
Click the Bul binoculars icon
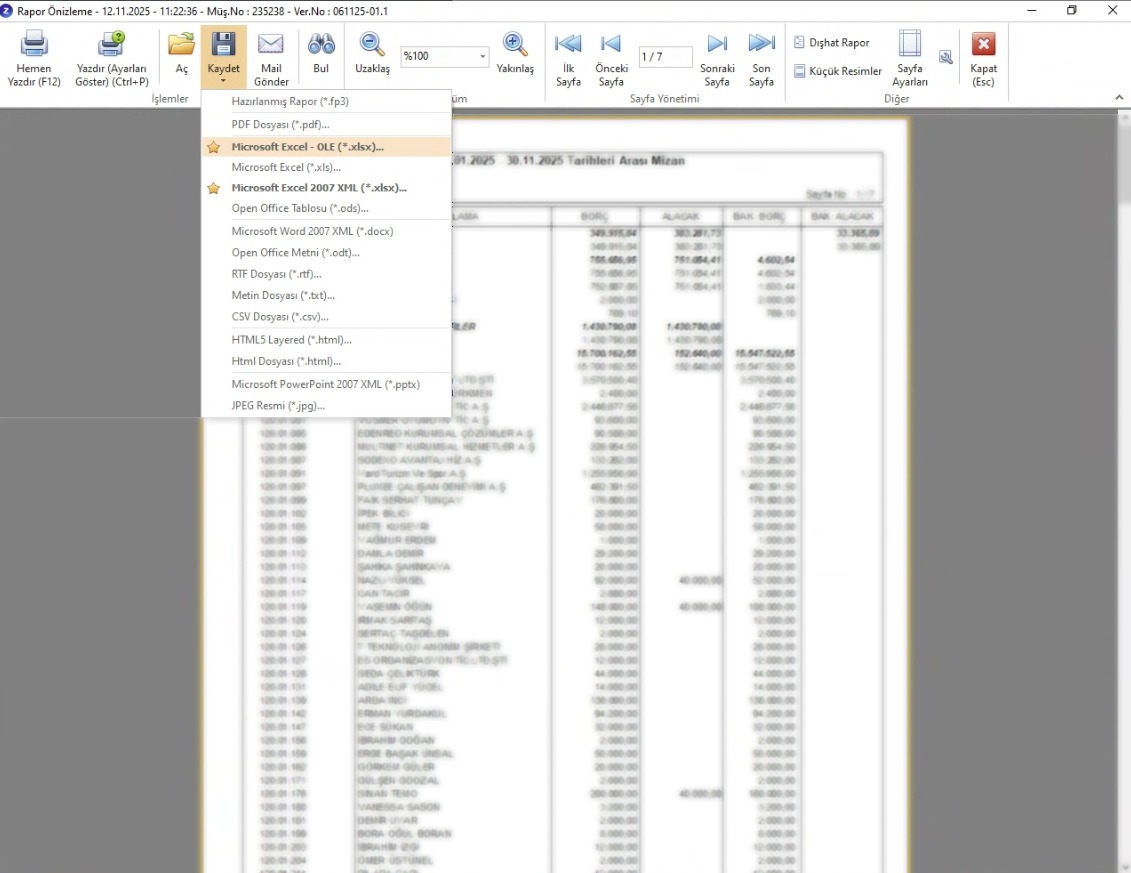pyautogui.click(x=321, y=46)
